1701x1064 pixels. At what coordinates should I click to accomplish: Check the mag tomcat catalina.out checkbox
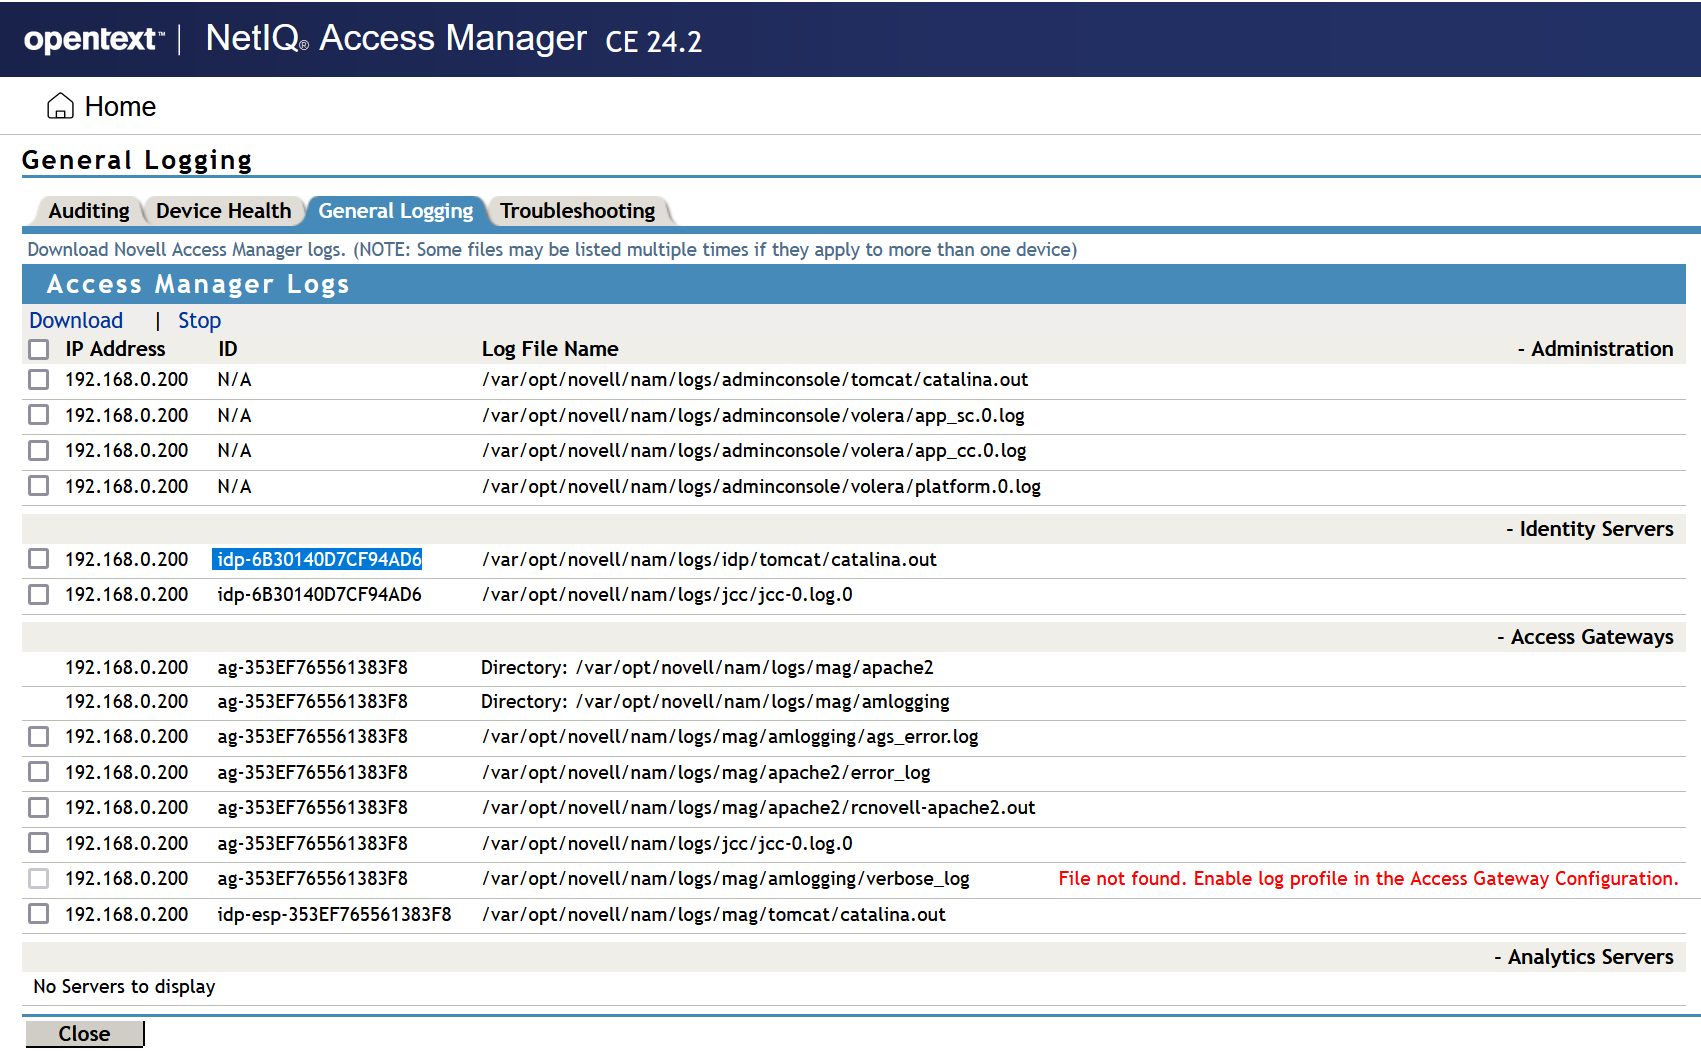38,913
